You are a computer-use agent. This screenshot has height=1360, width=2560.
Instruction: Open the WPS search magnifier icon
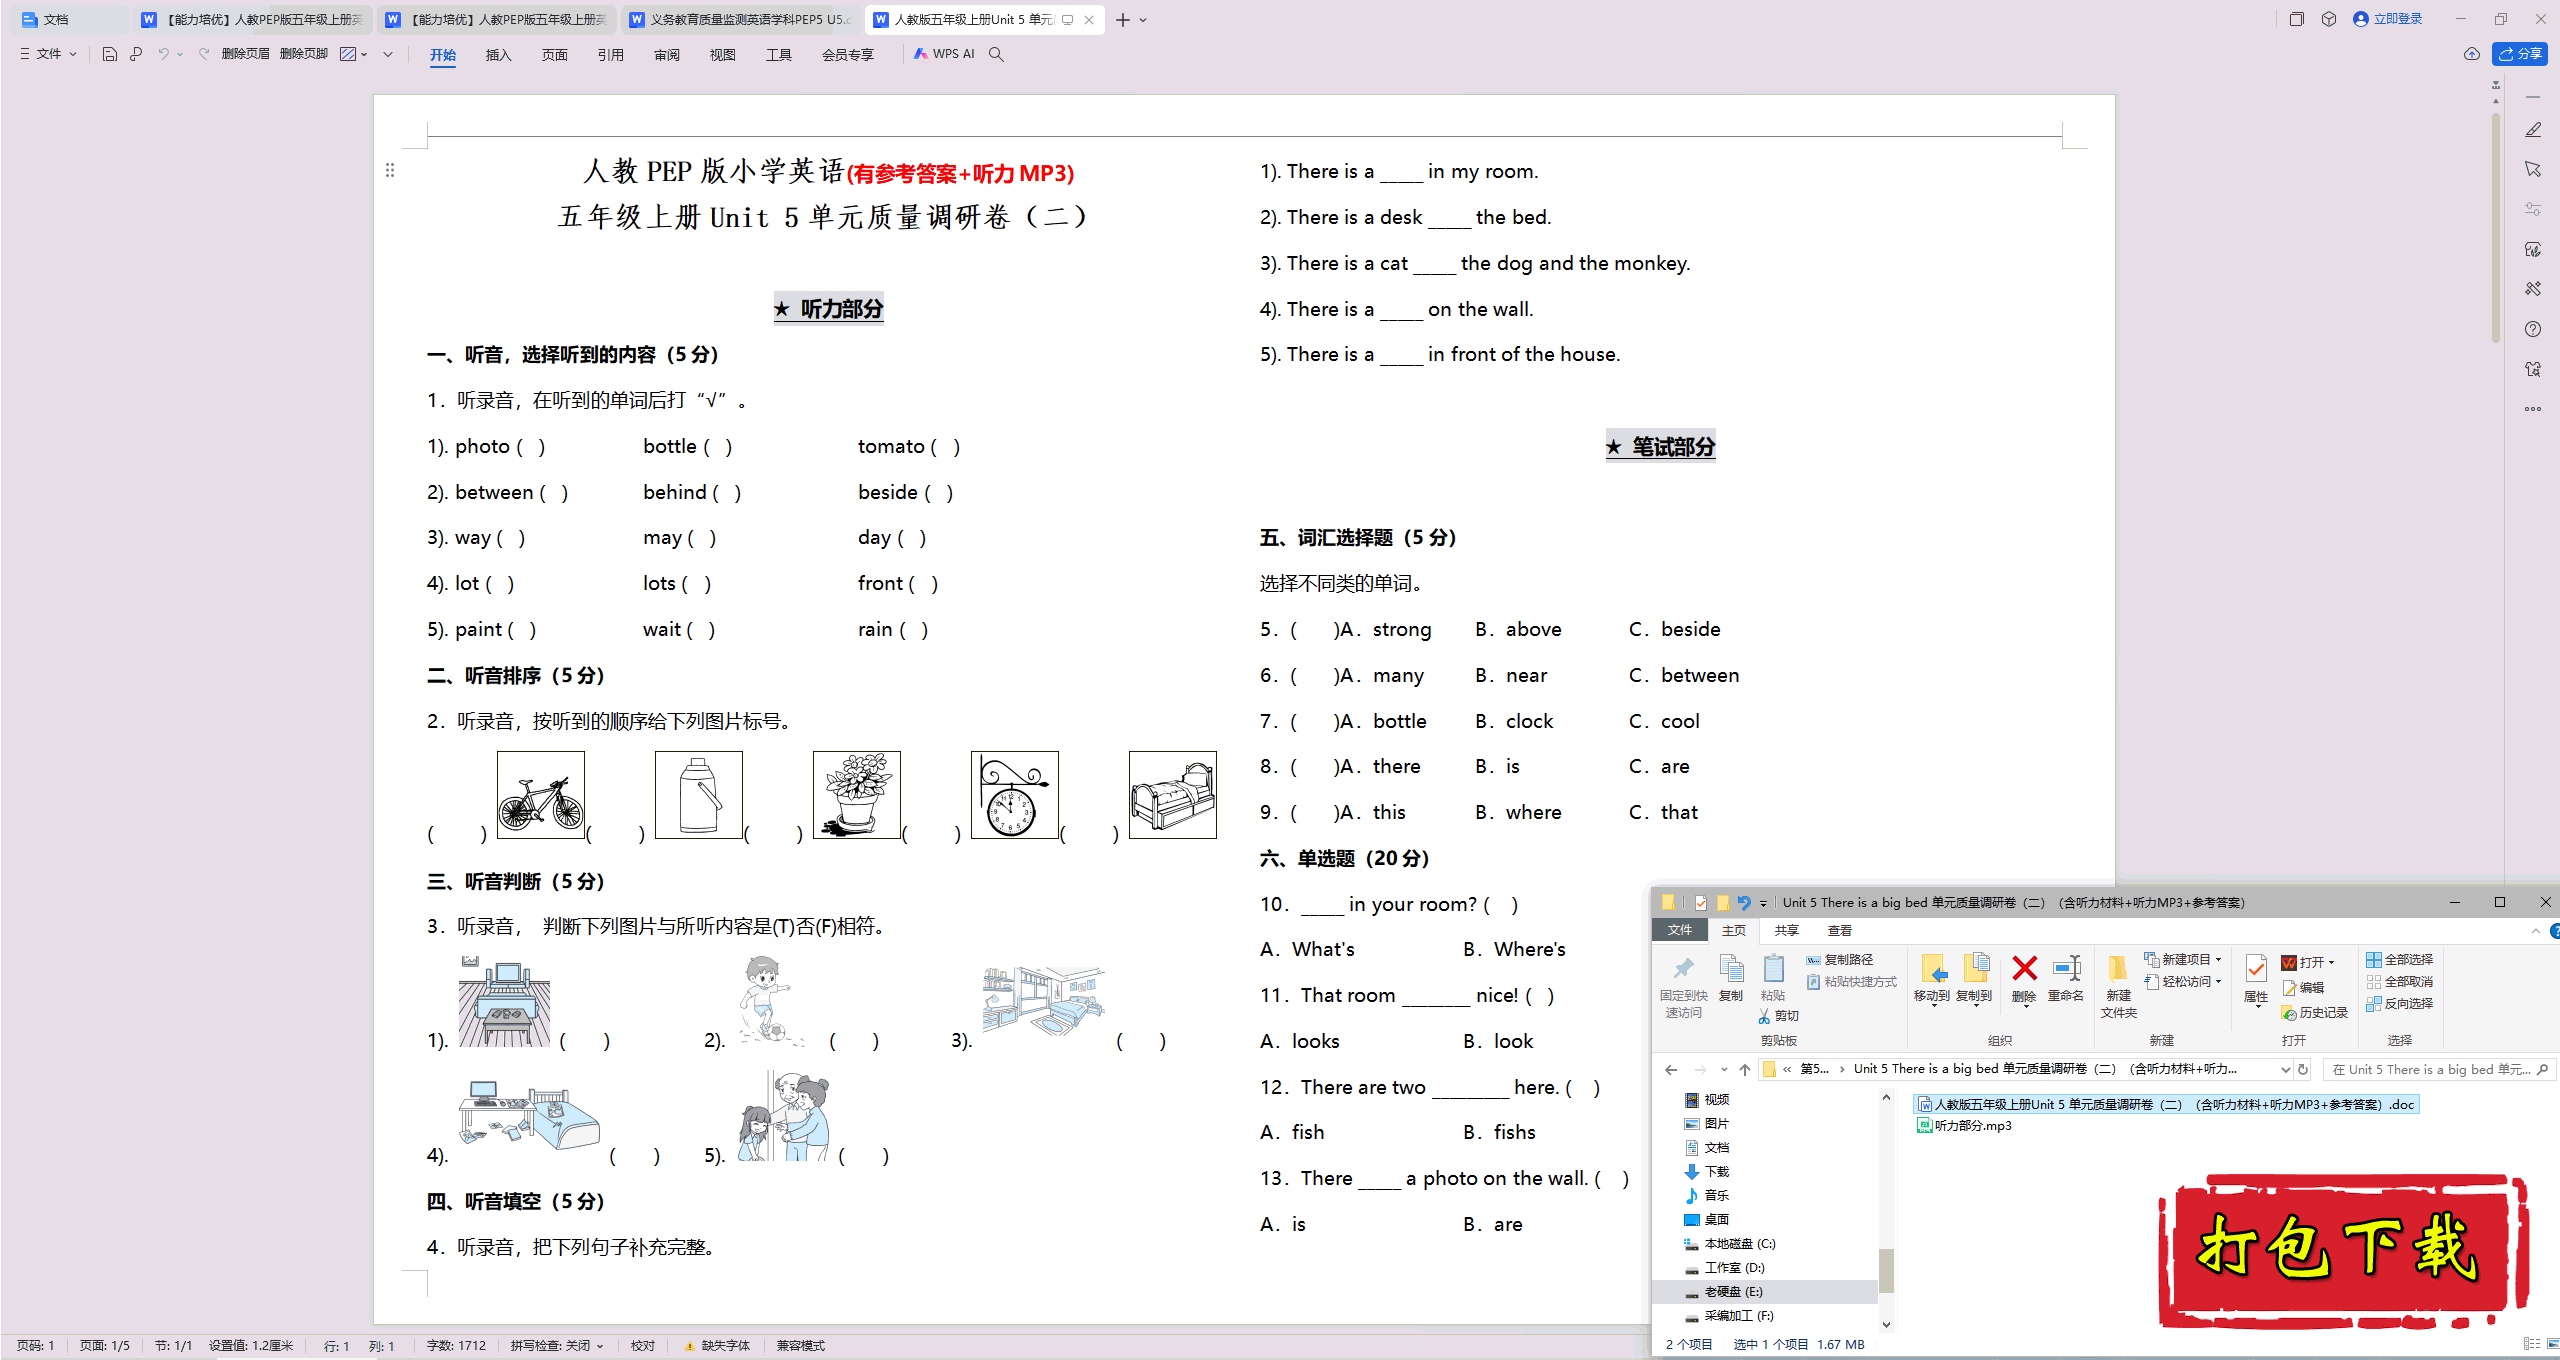coord(996,54)
